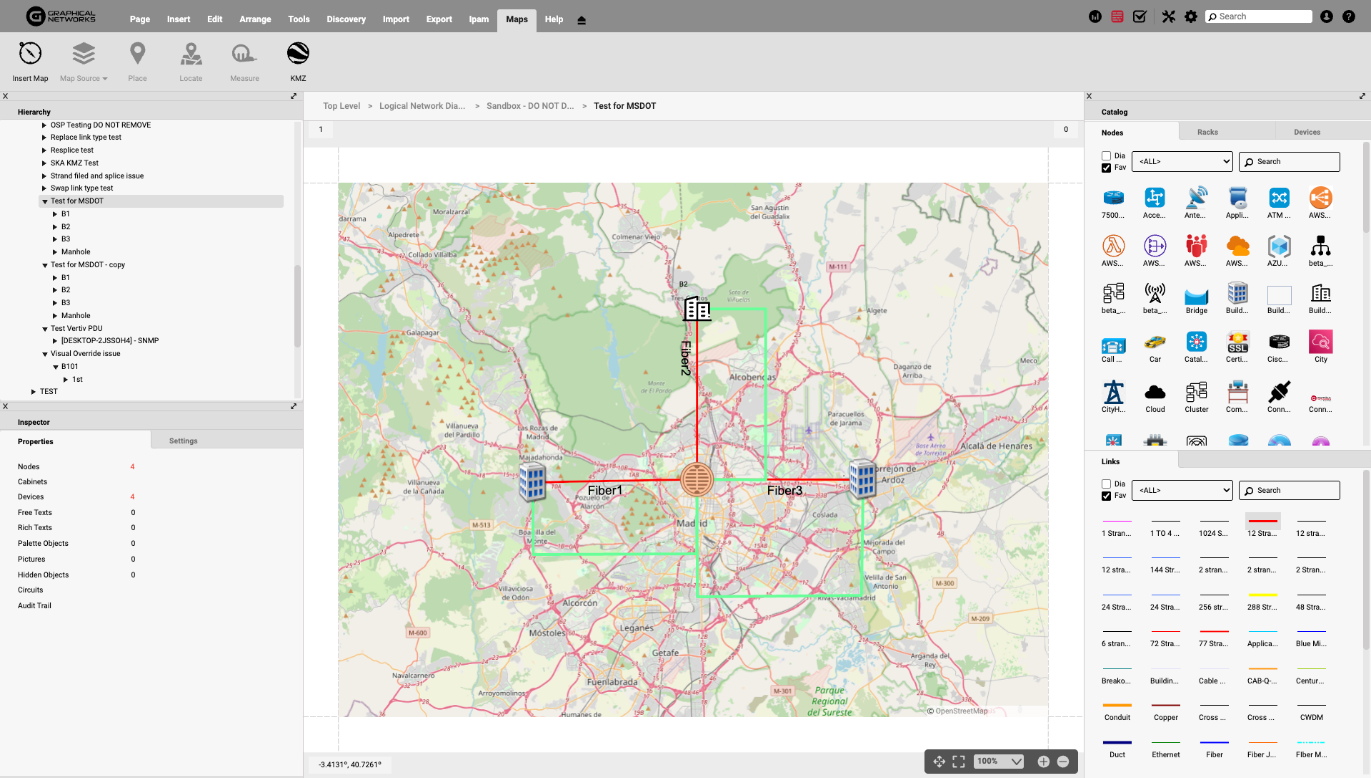Select the Bridge node in the Catalog
The width and height of the screenshot is (1371, 778).
(x=1196, y=295)
